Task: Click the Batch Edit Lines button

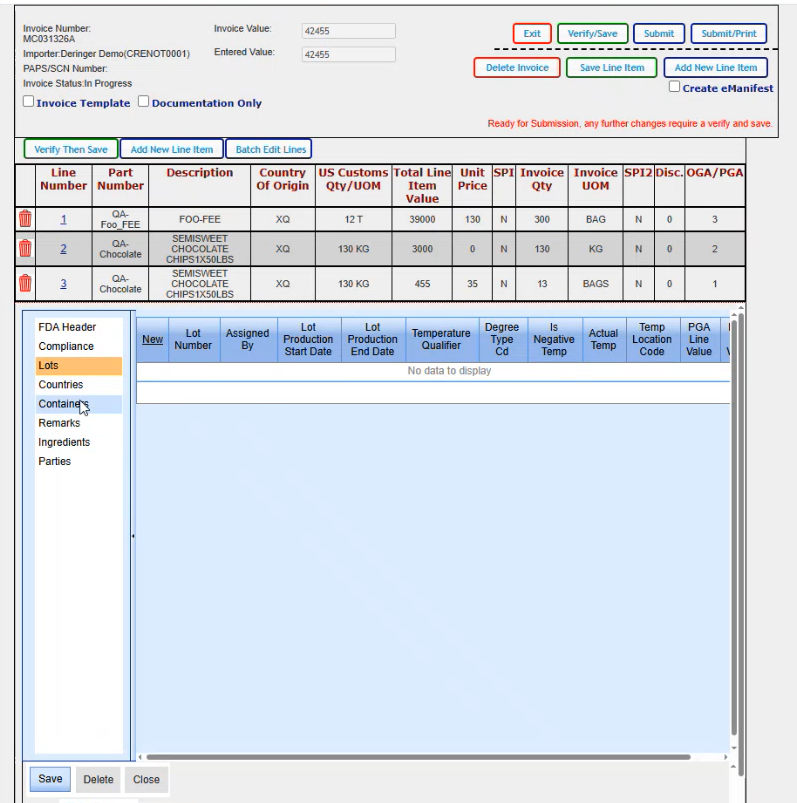Action: point(270,150)
